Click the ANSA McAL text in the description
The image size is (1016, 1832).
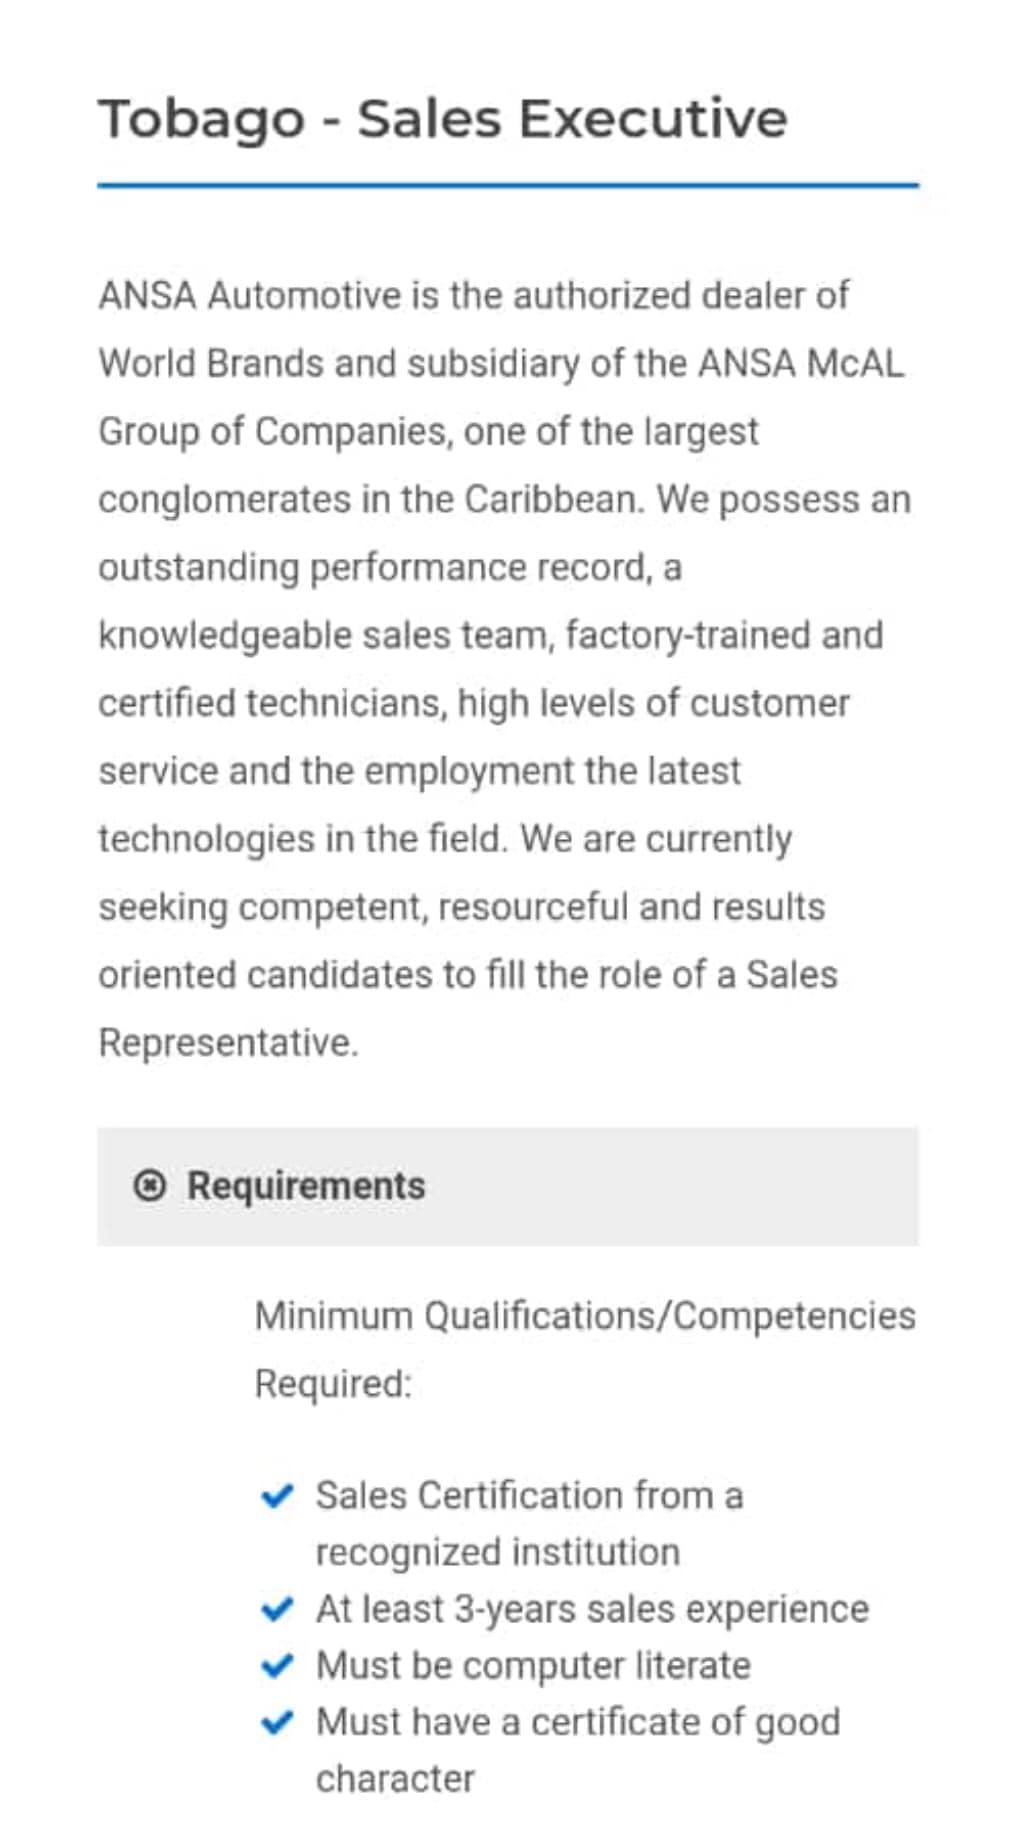801,364
